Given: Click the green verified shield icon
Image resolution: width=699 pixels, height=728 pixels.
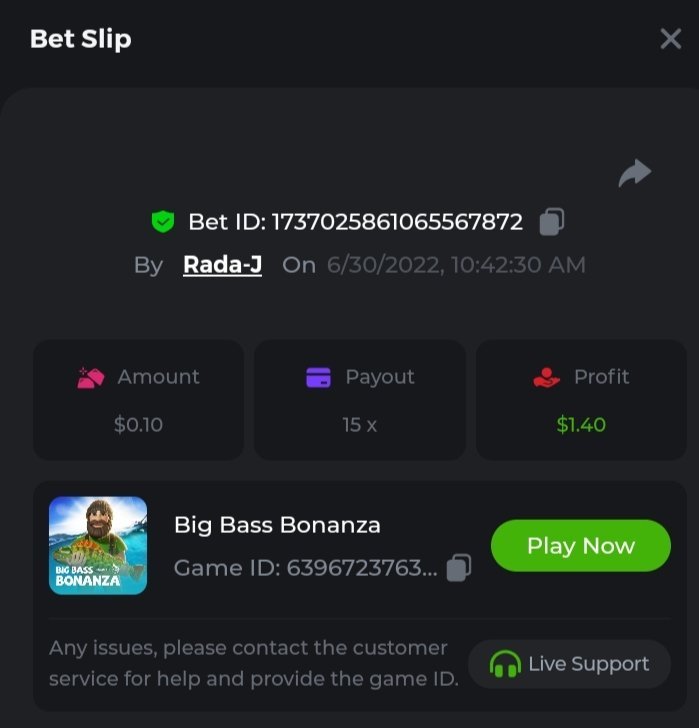Looking at the screenshot, I should [163, 222].
